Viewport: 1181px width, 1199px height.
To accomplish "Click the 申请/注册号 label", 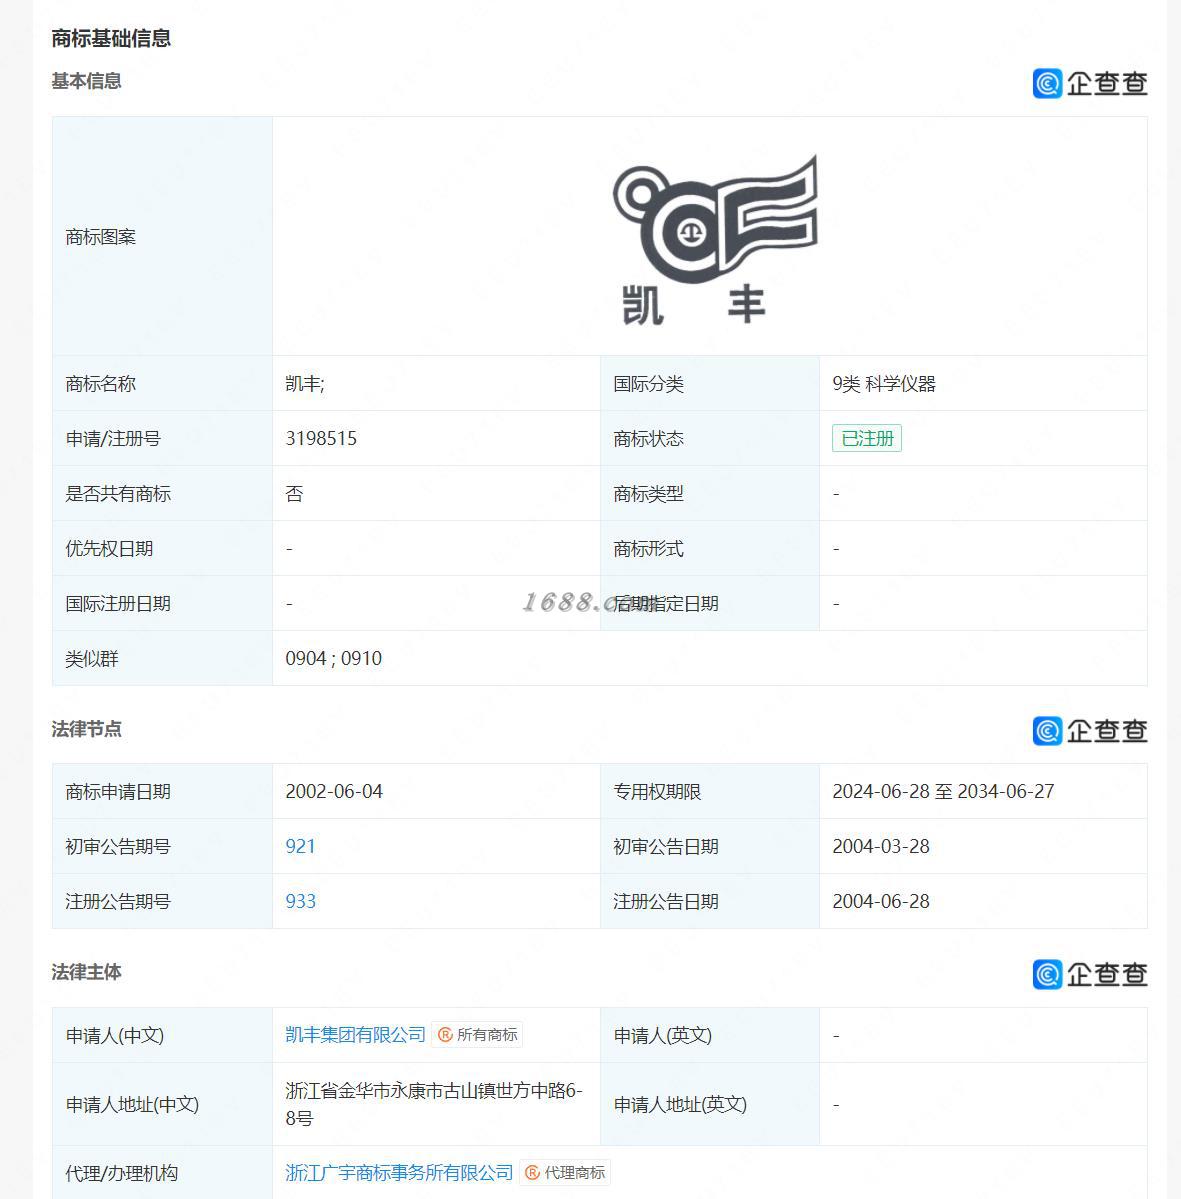I will (x=113, y=438).
